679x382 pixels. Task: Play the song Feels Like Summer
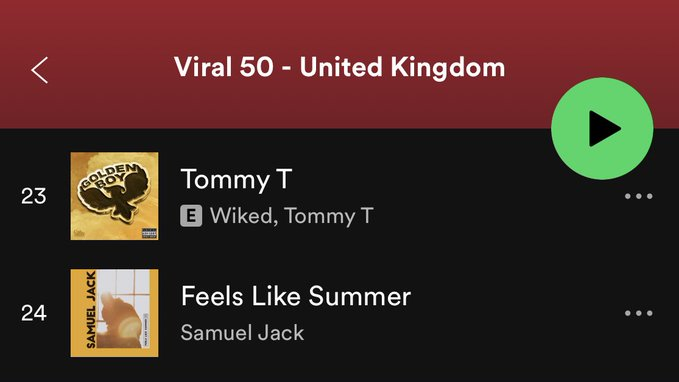(296, 296)
